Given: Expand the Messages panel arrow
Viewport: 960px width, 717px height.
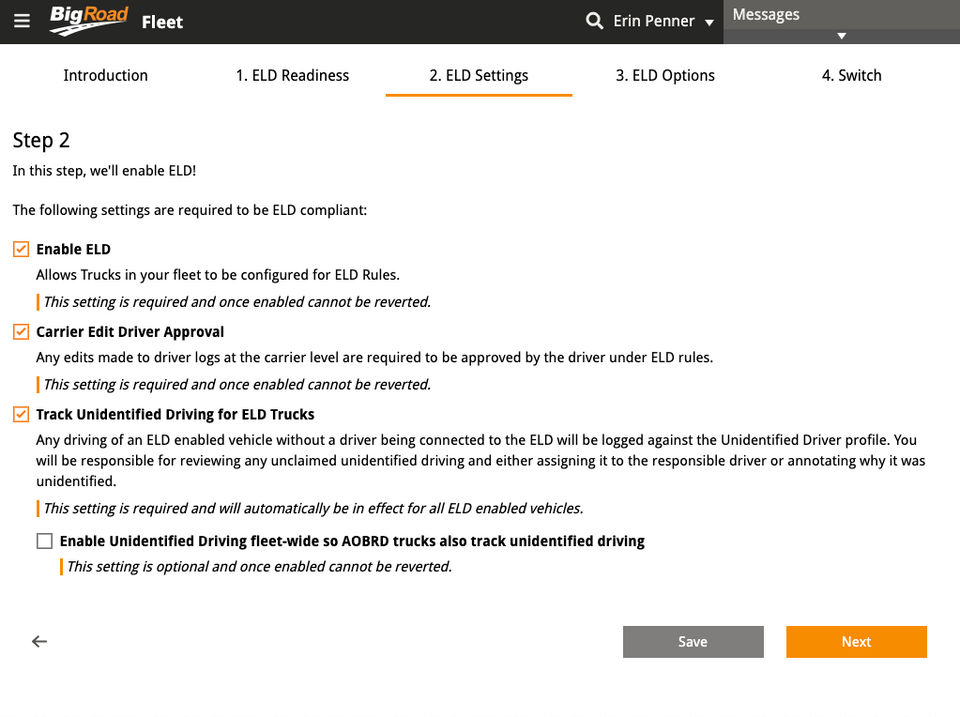Looking at the screenshot, I should click(841, 36).
